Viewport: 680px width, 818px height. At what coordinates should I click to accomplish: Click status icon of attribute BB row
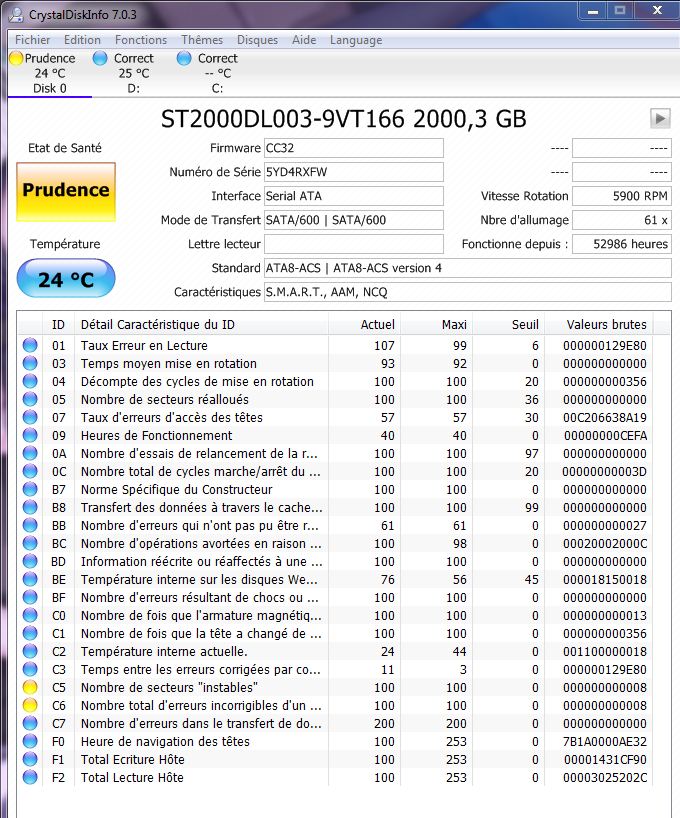[x=30, y=525]
